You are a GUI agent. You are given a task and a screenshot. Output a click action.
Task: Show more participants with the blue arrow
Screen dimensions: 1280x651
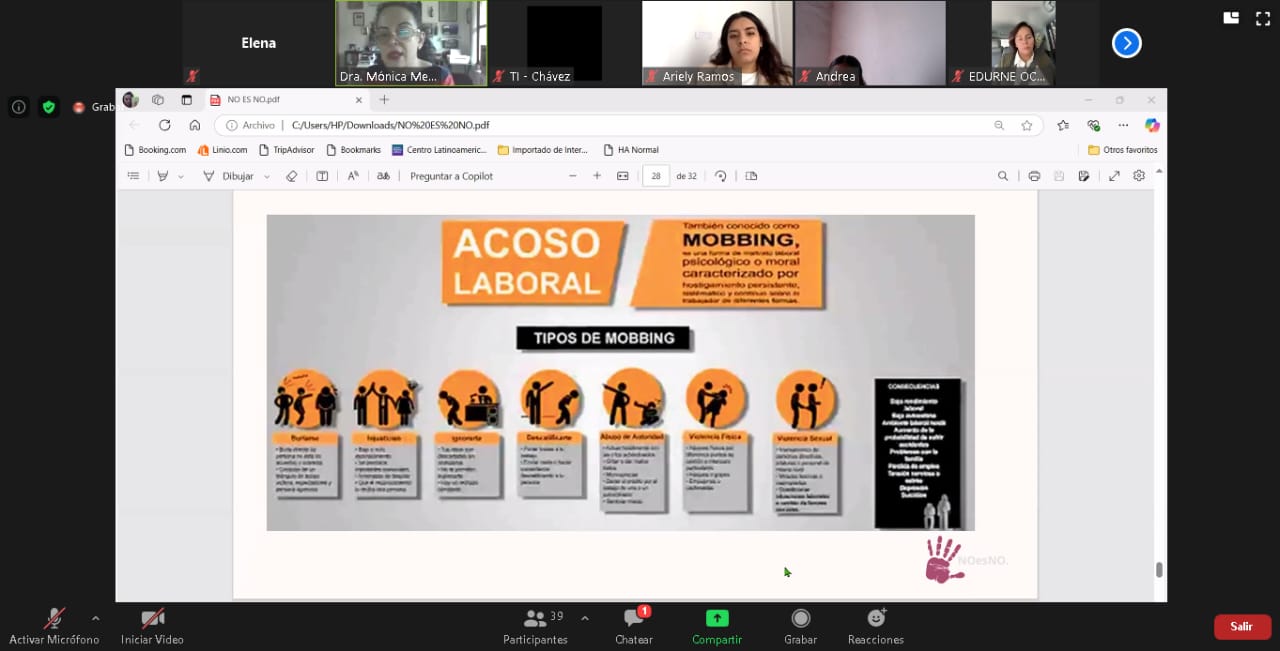click(x=1127, y=43)
